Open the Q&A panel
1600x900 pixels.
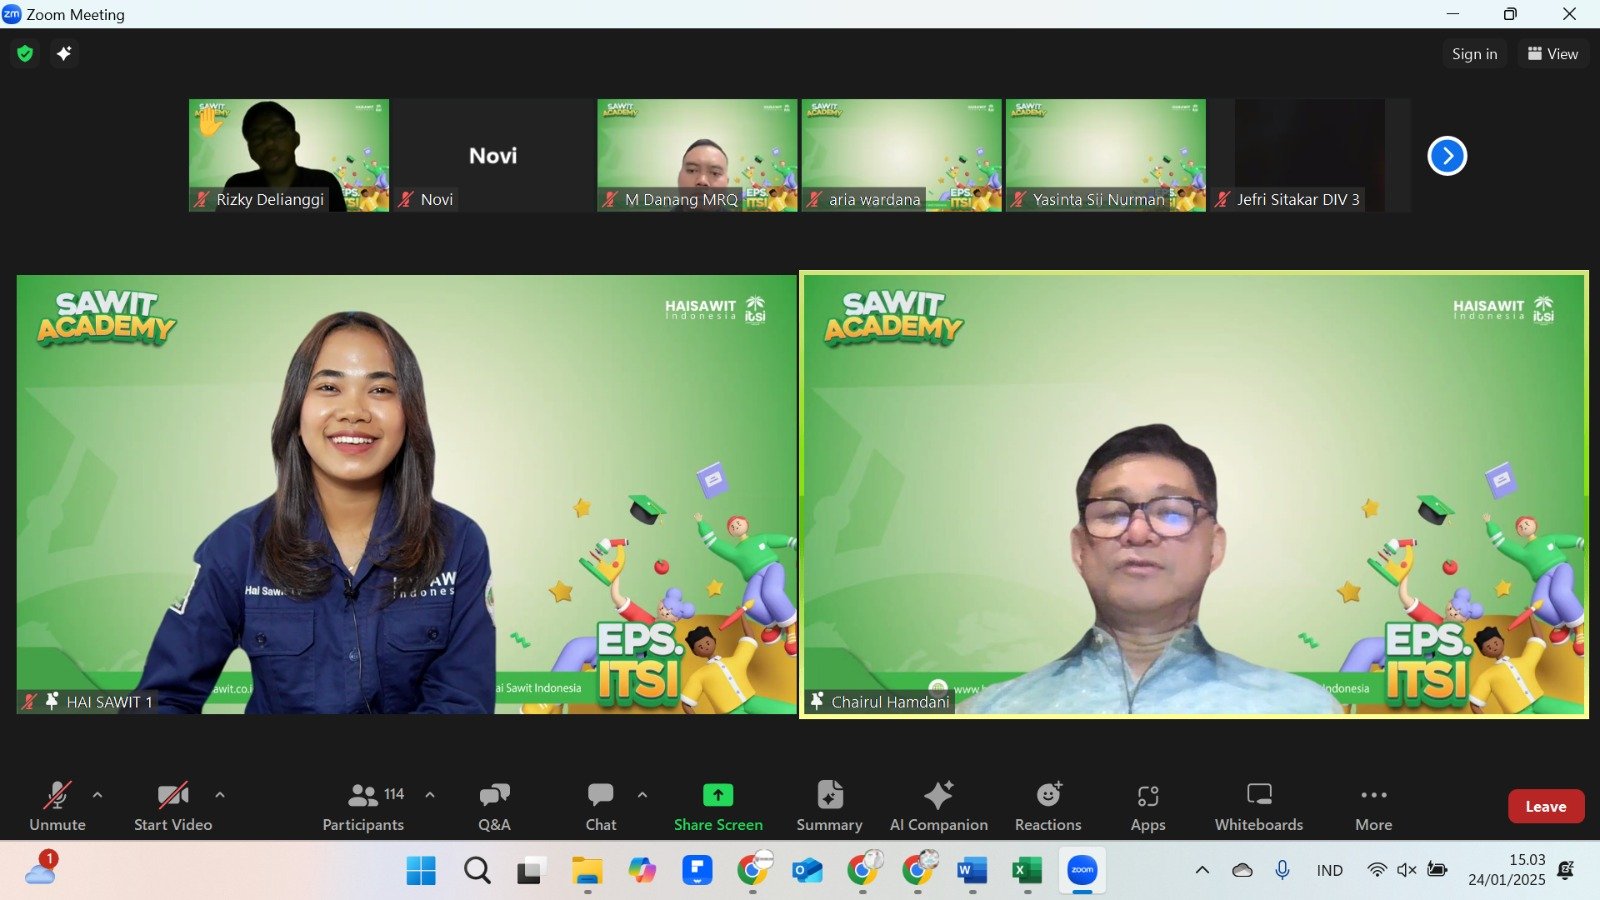click(x=494, y=806)
